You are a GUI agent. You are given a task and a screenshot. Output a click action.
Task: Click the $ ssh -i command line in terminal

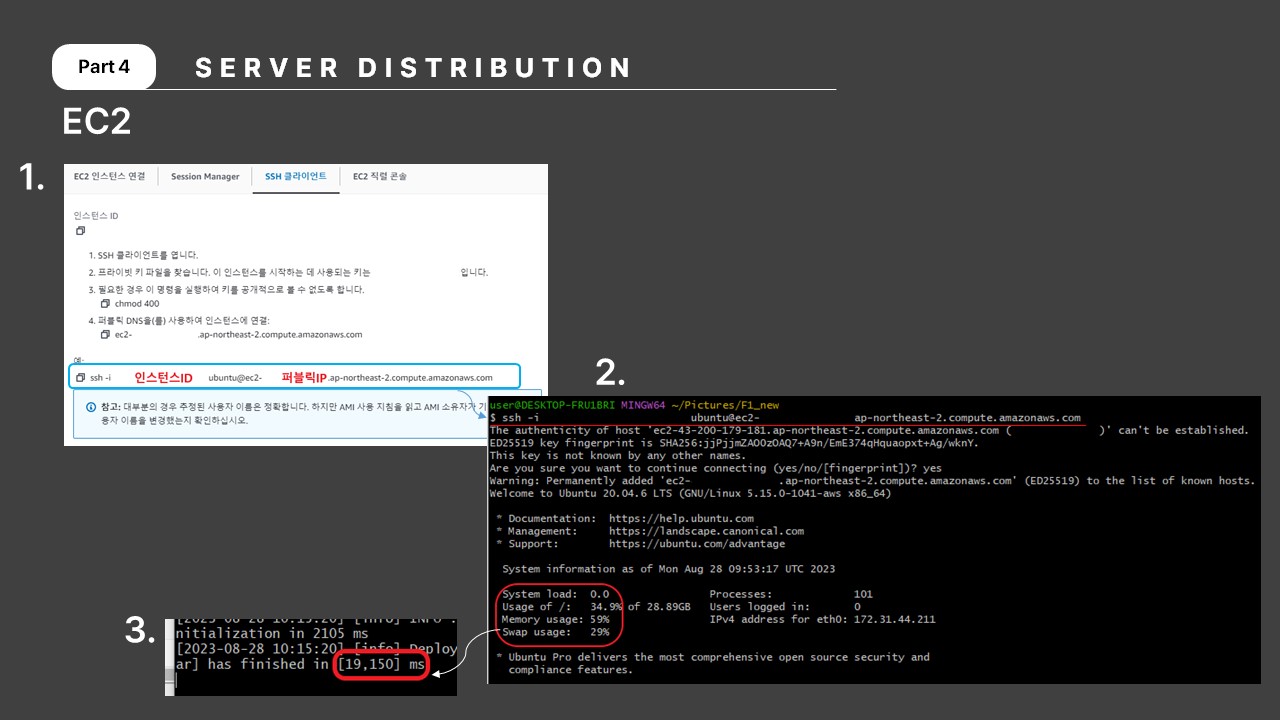tap(785, 418)
